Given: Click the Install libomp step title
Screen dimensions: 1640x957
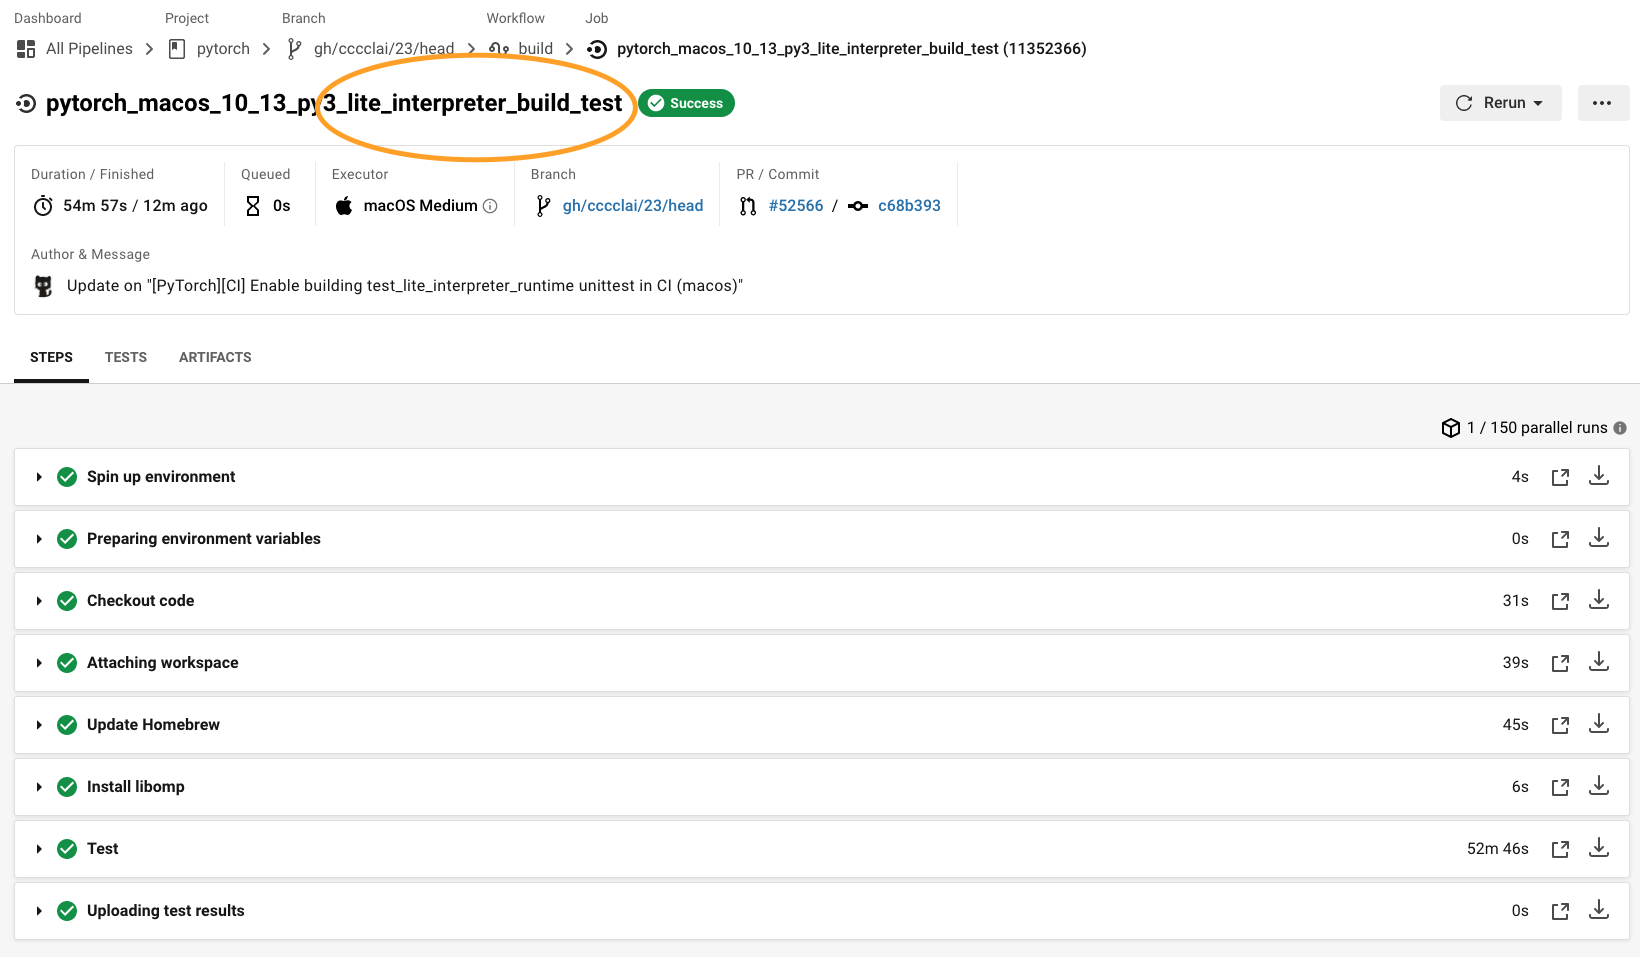Looking at the screenshot, I should 136,787.
